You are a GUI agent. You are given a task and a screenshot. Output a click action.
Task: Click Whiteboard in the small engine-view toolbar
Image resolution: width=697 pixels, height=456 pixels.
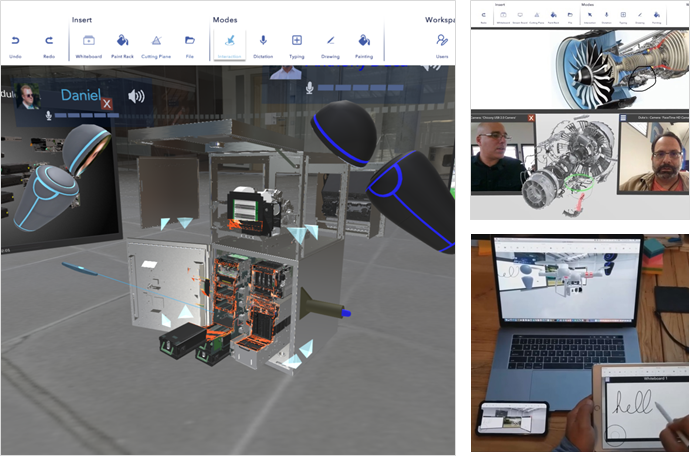[x=503, y=17]
